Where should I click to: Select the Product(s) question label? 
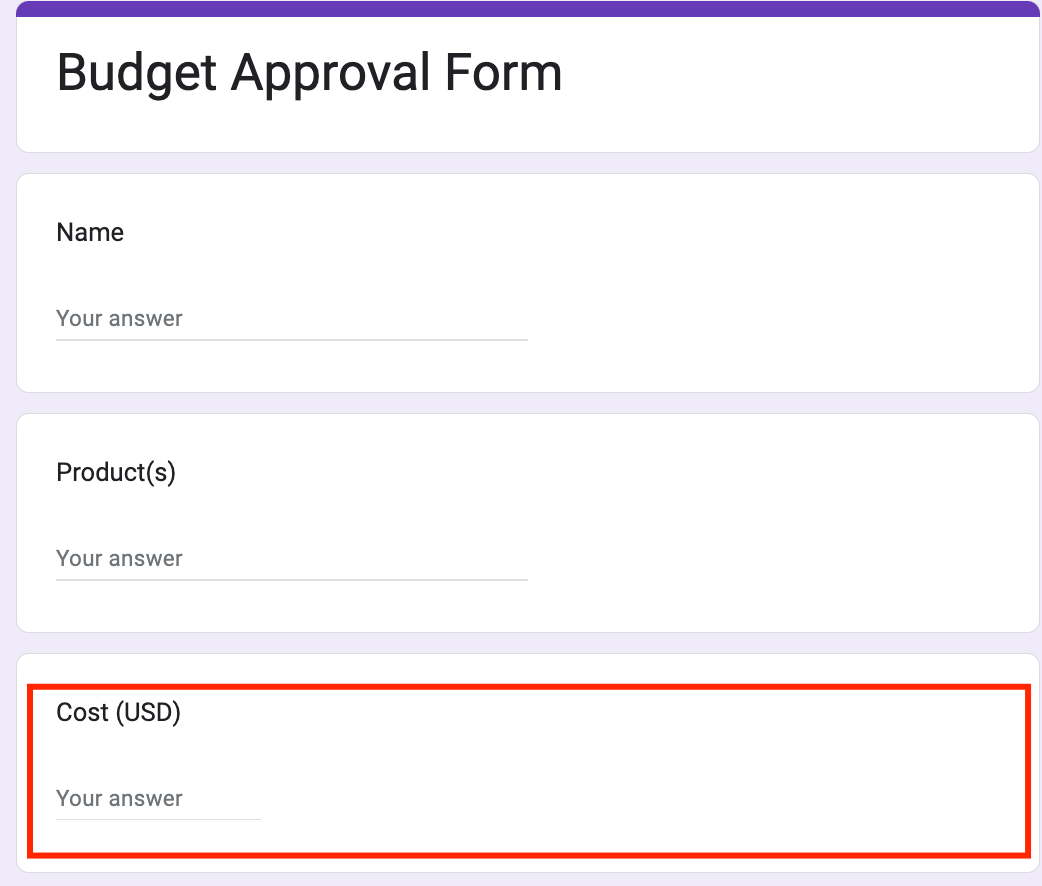coord(115,472)
